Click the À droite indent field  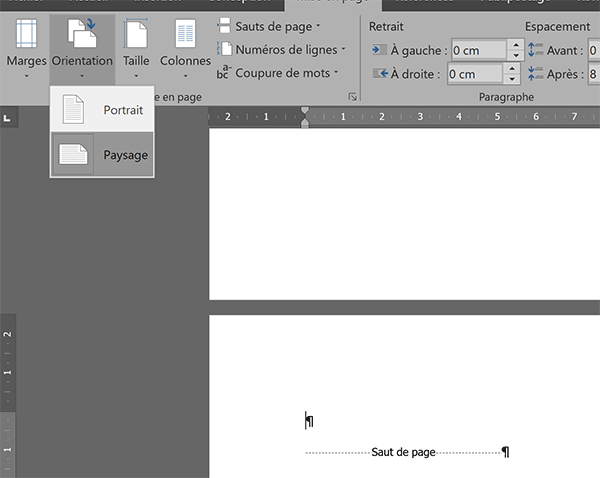pyautogui.click(x=475, y=74)
